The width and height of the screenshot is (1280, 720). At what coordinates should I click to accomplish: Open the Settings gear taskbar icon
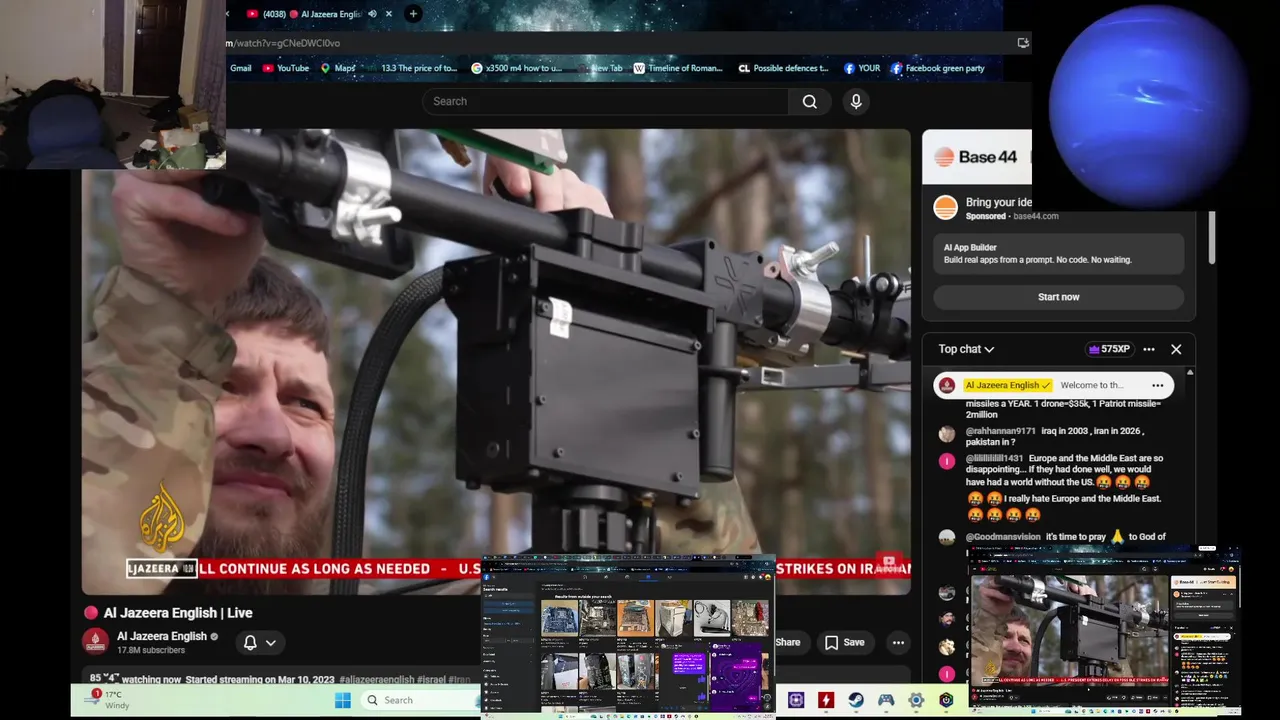point(916,700)
